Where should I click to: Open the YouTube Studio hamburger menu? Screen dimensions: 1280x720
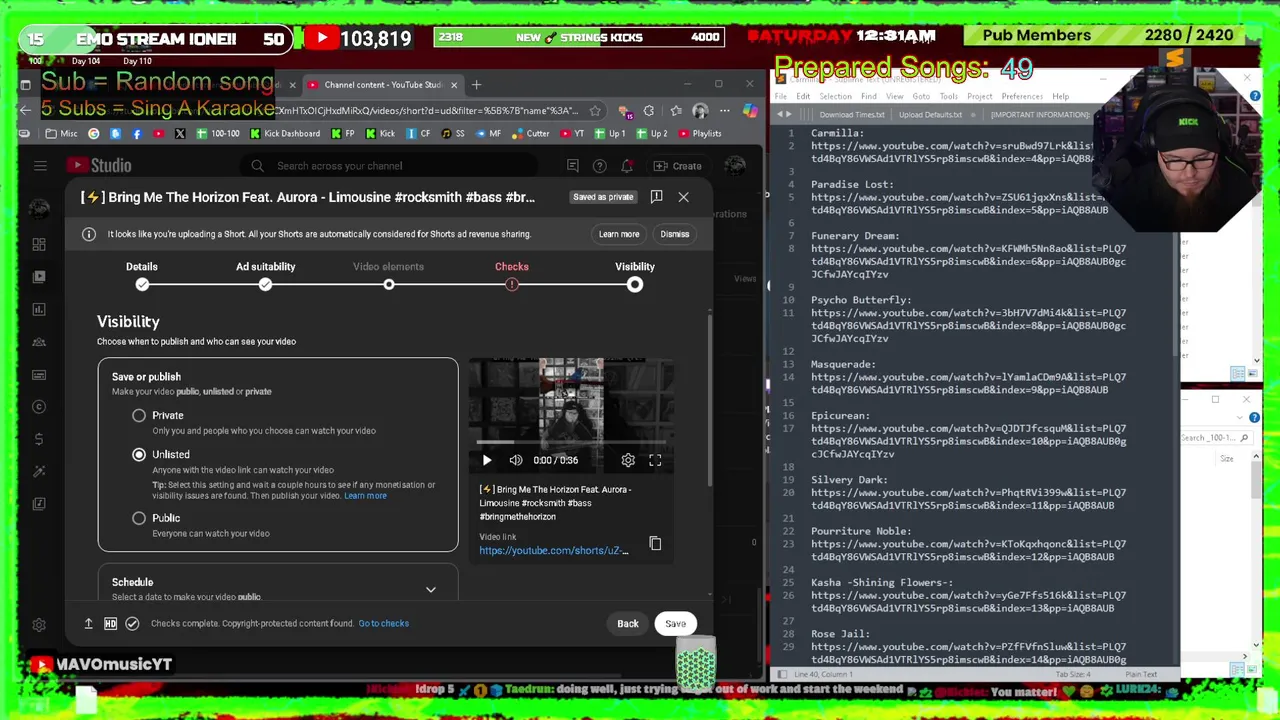[x=40, y=166]
